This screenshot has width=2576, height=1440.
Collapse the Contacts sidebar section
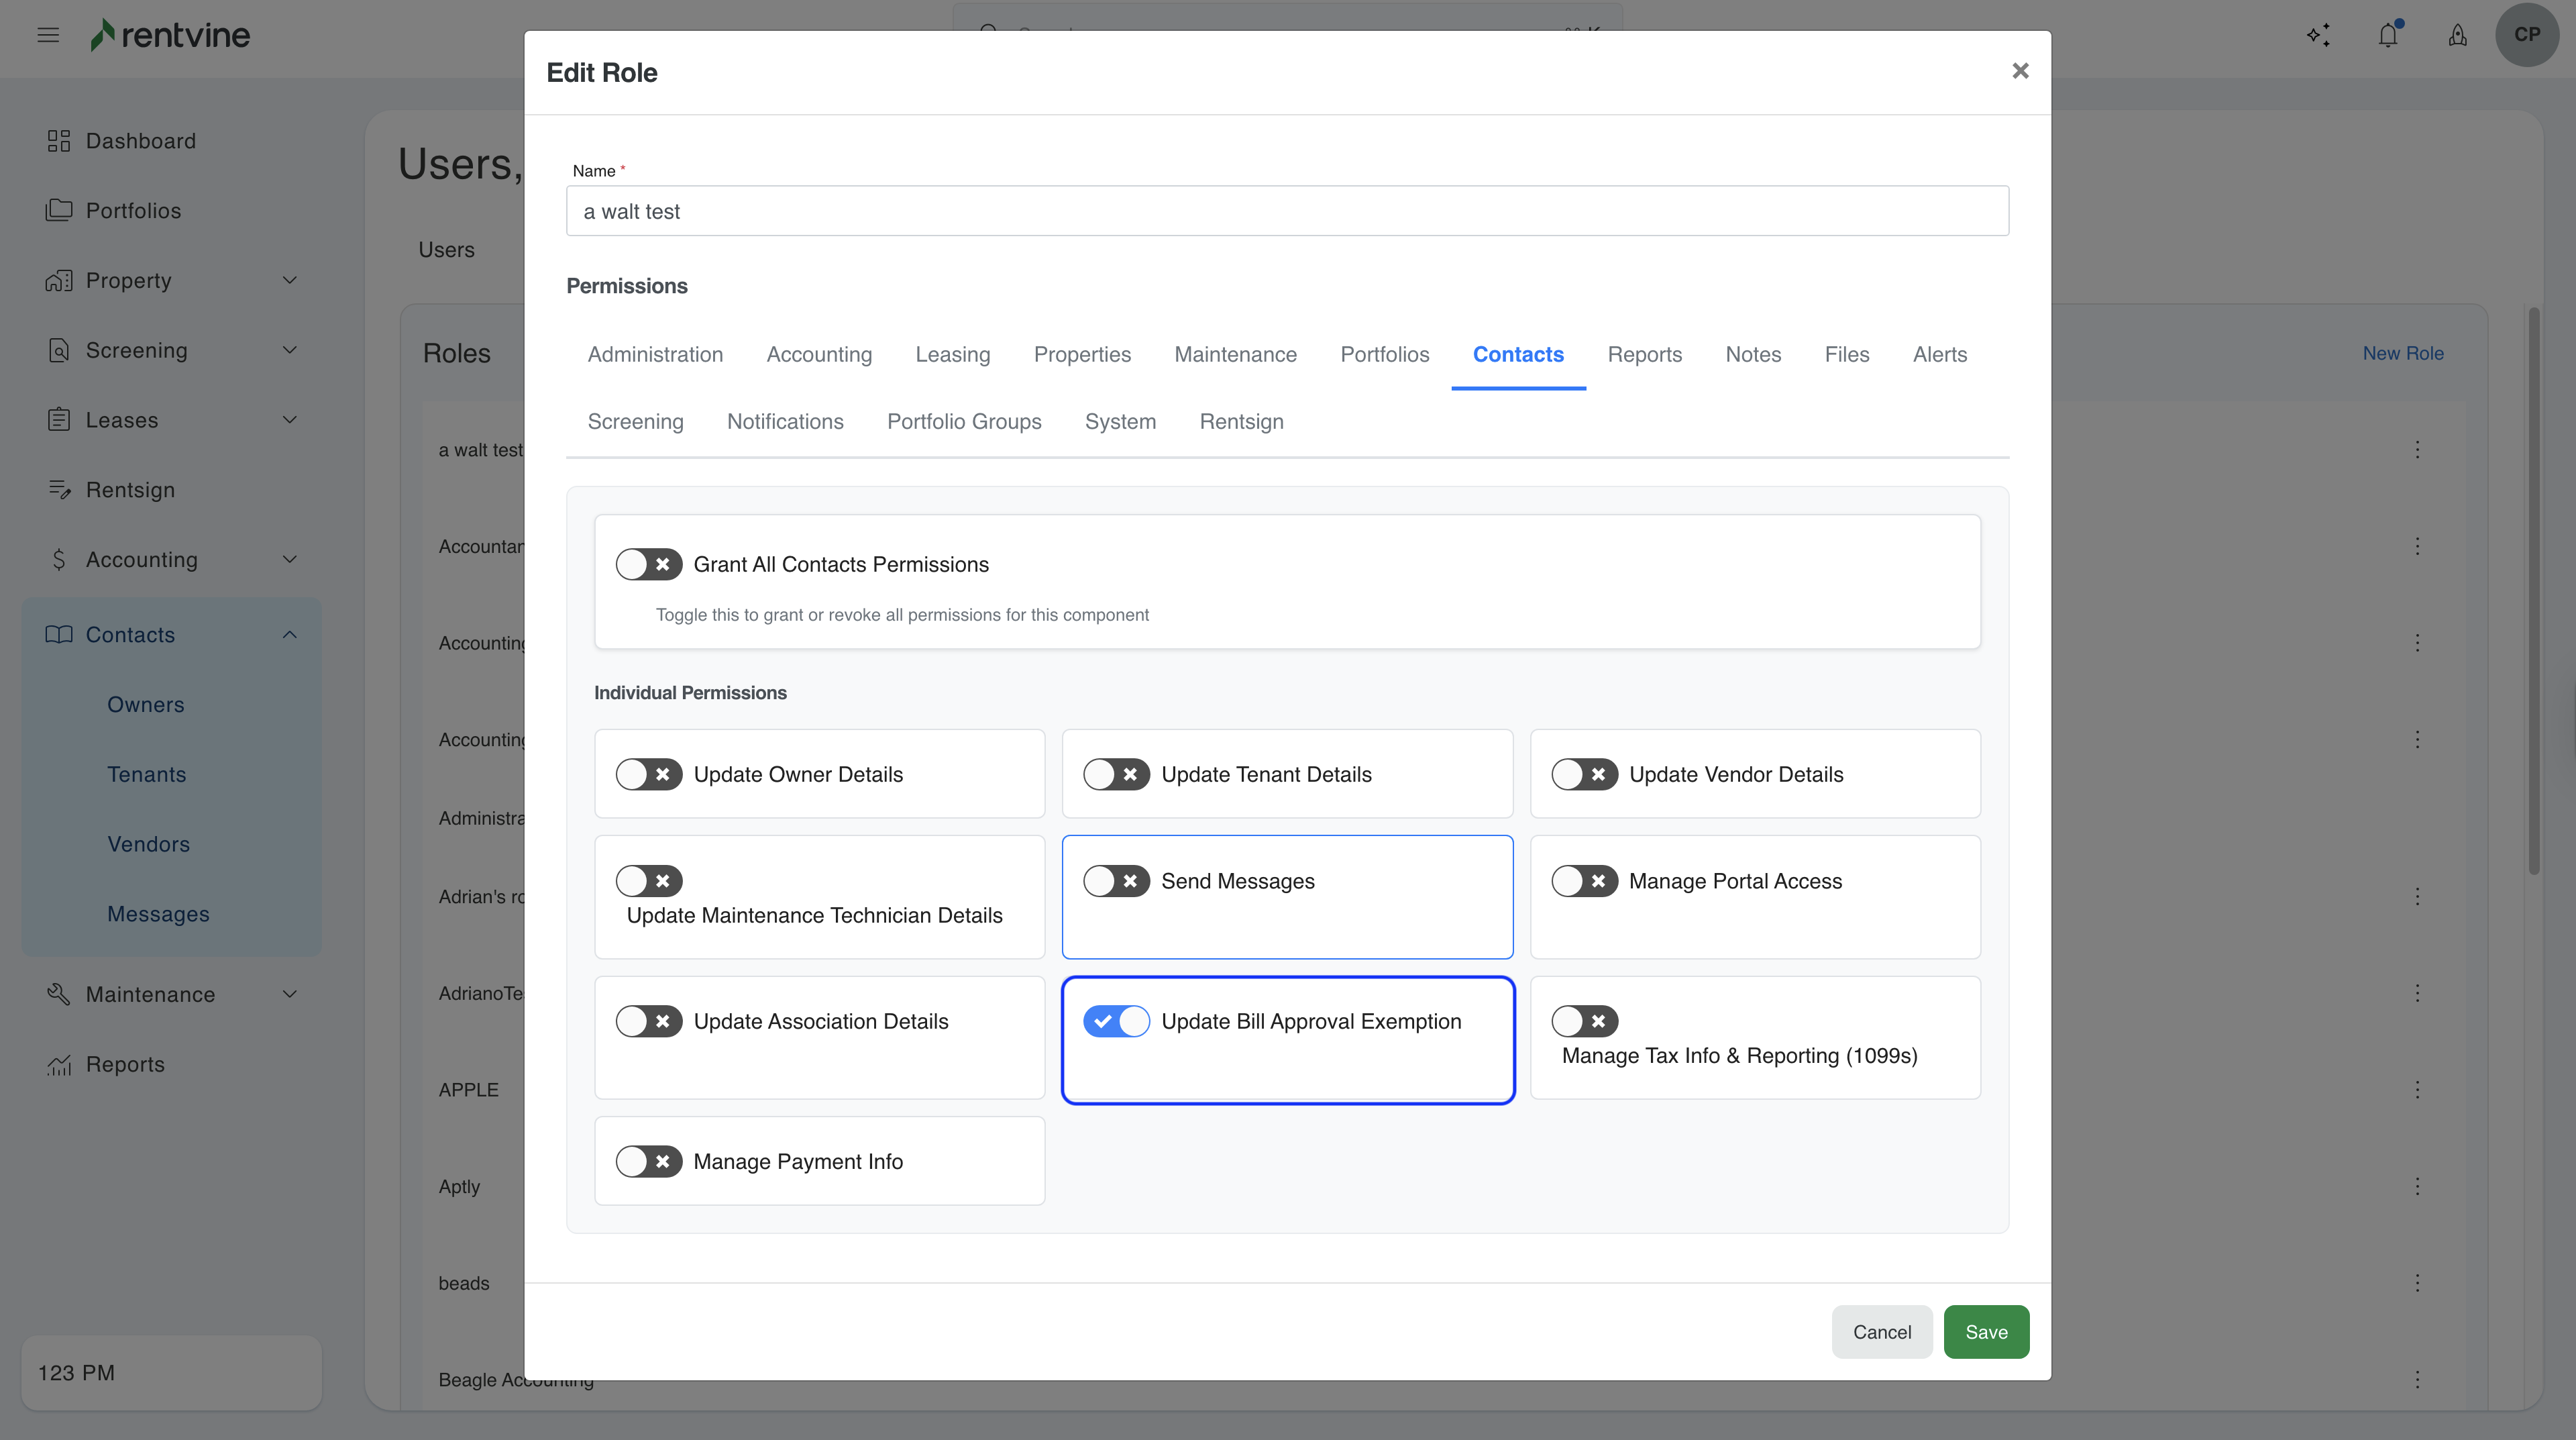(x=289, y=634)
